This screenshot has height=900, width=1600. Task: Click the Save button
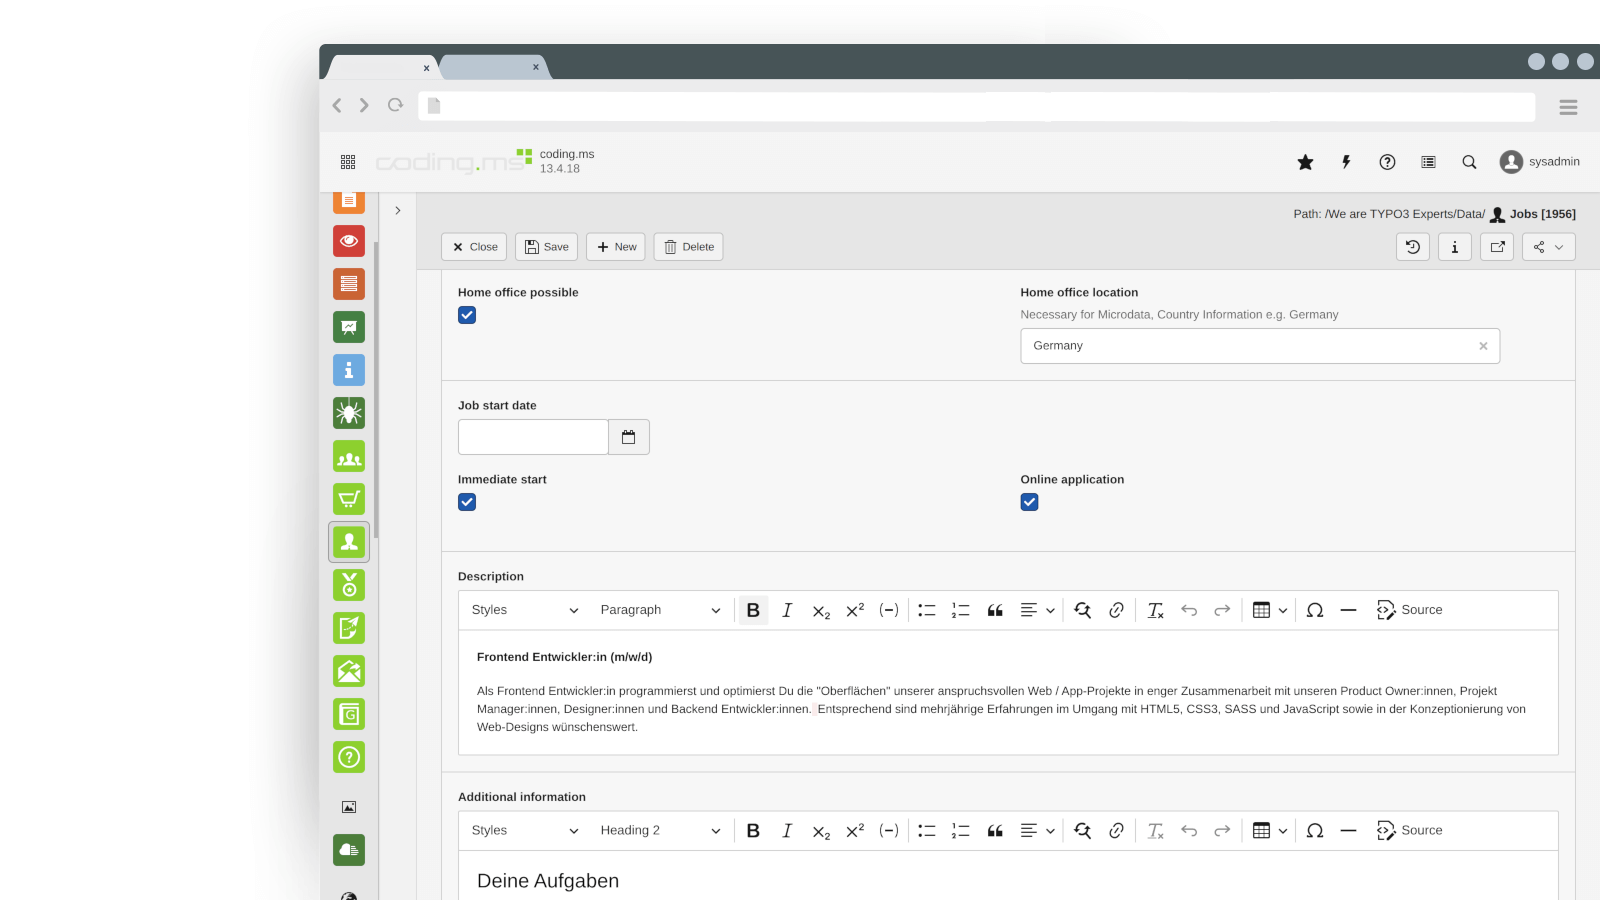(546, 247)
